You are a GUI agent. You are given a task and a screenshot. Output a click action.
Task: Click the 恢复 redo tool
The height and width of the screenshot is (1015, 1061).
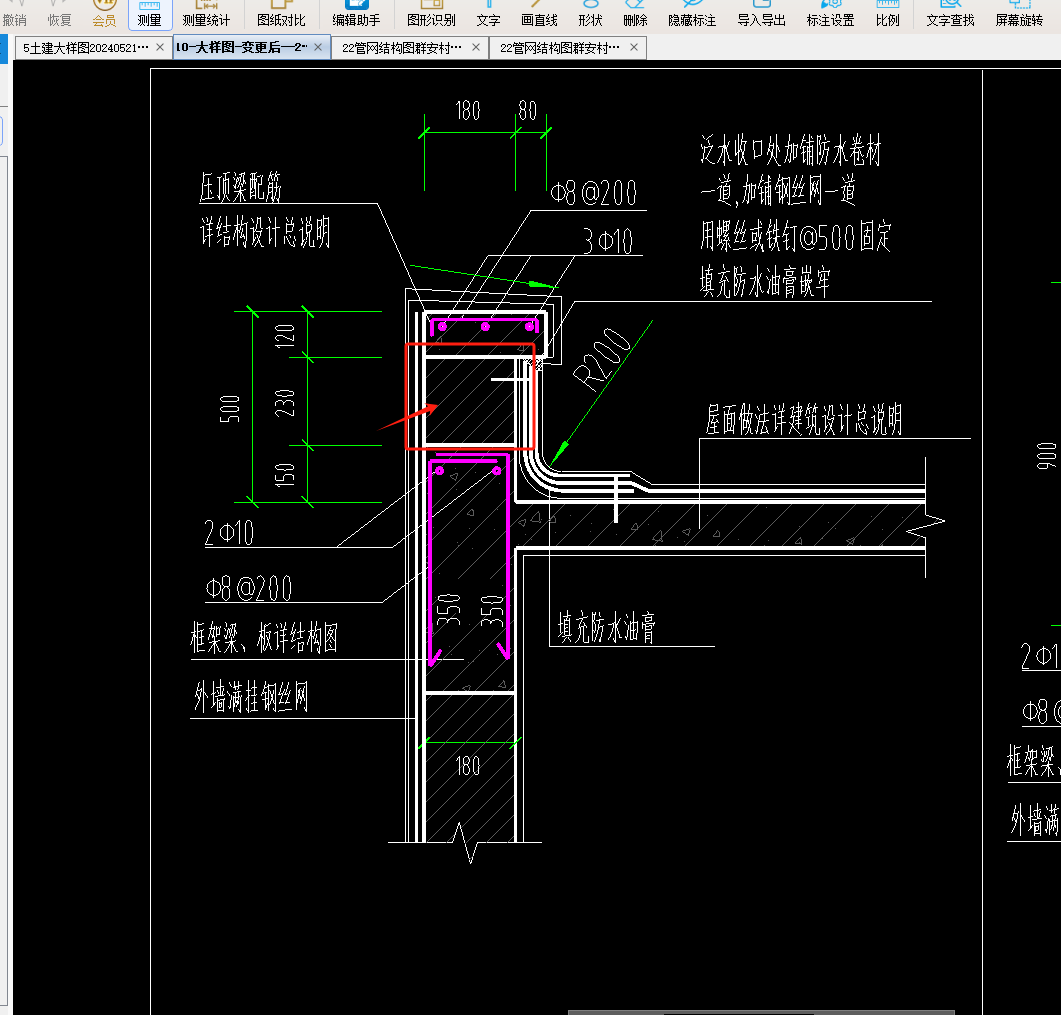60,14
